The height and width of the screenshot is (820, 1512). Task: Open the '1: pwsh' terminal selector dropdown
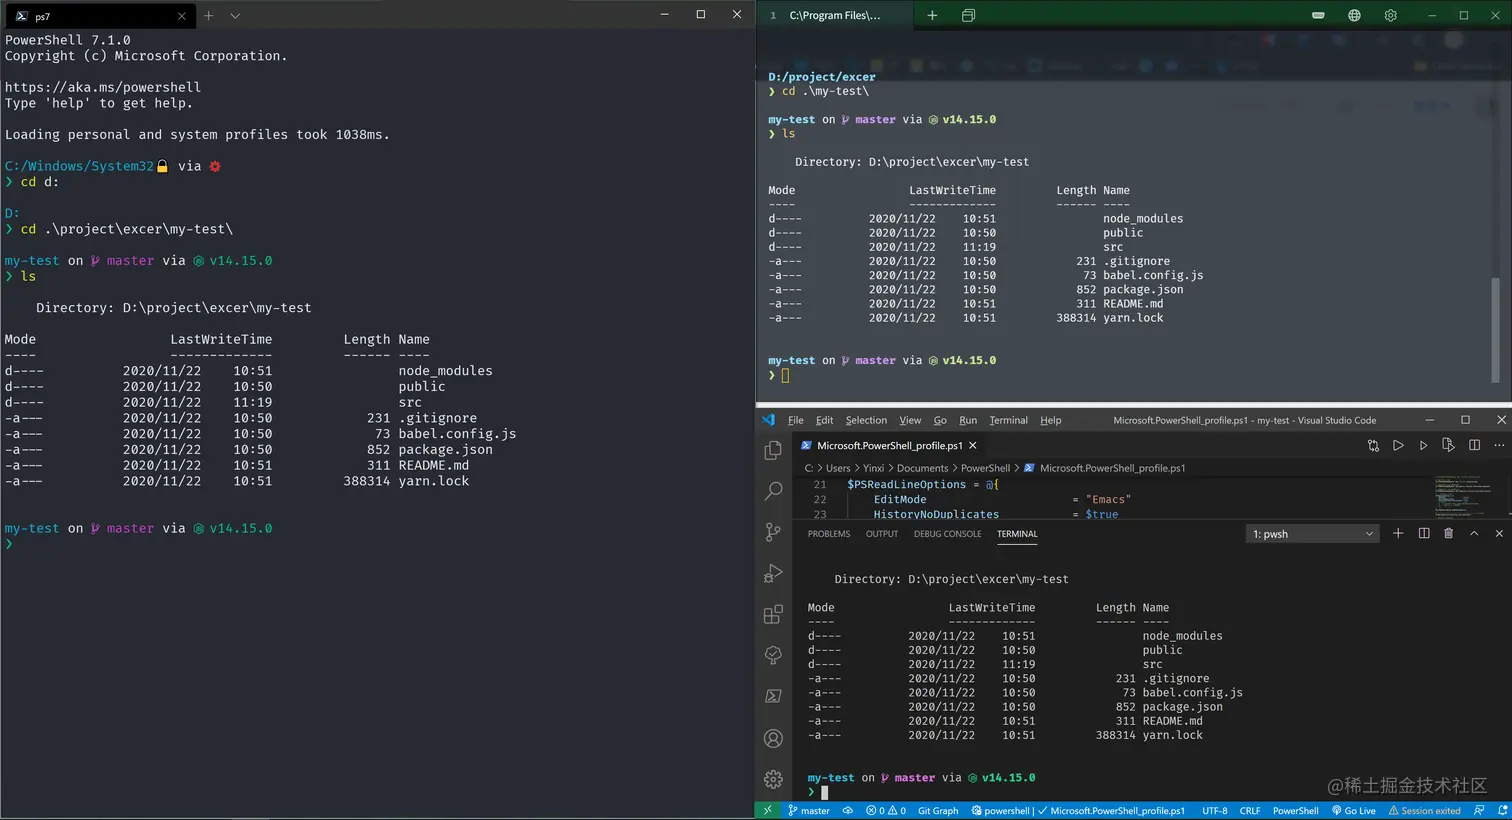(x=1313, y=534)
